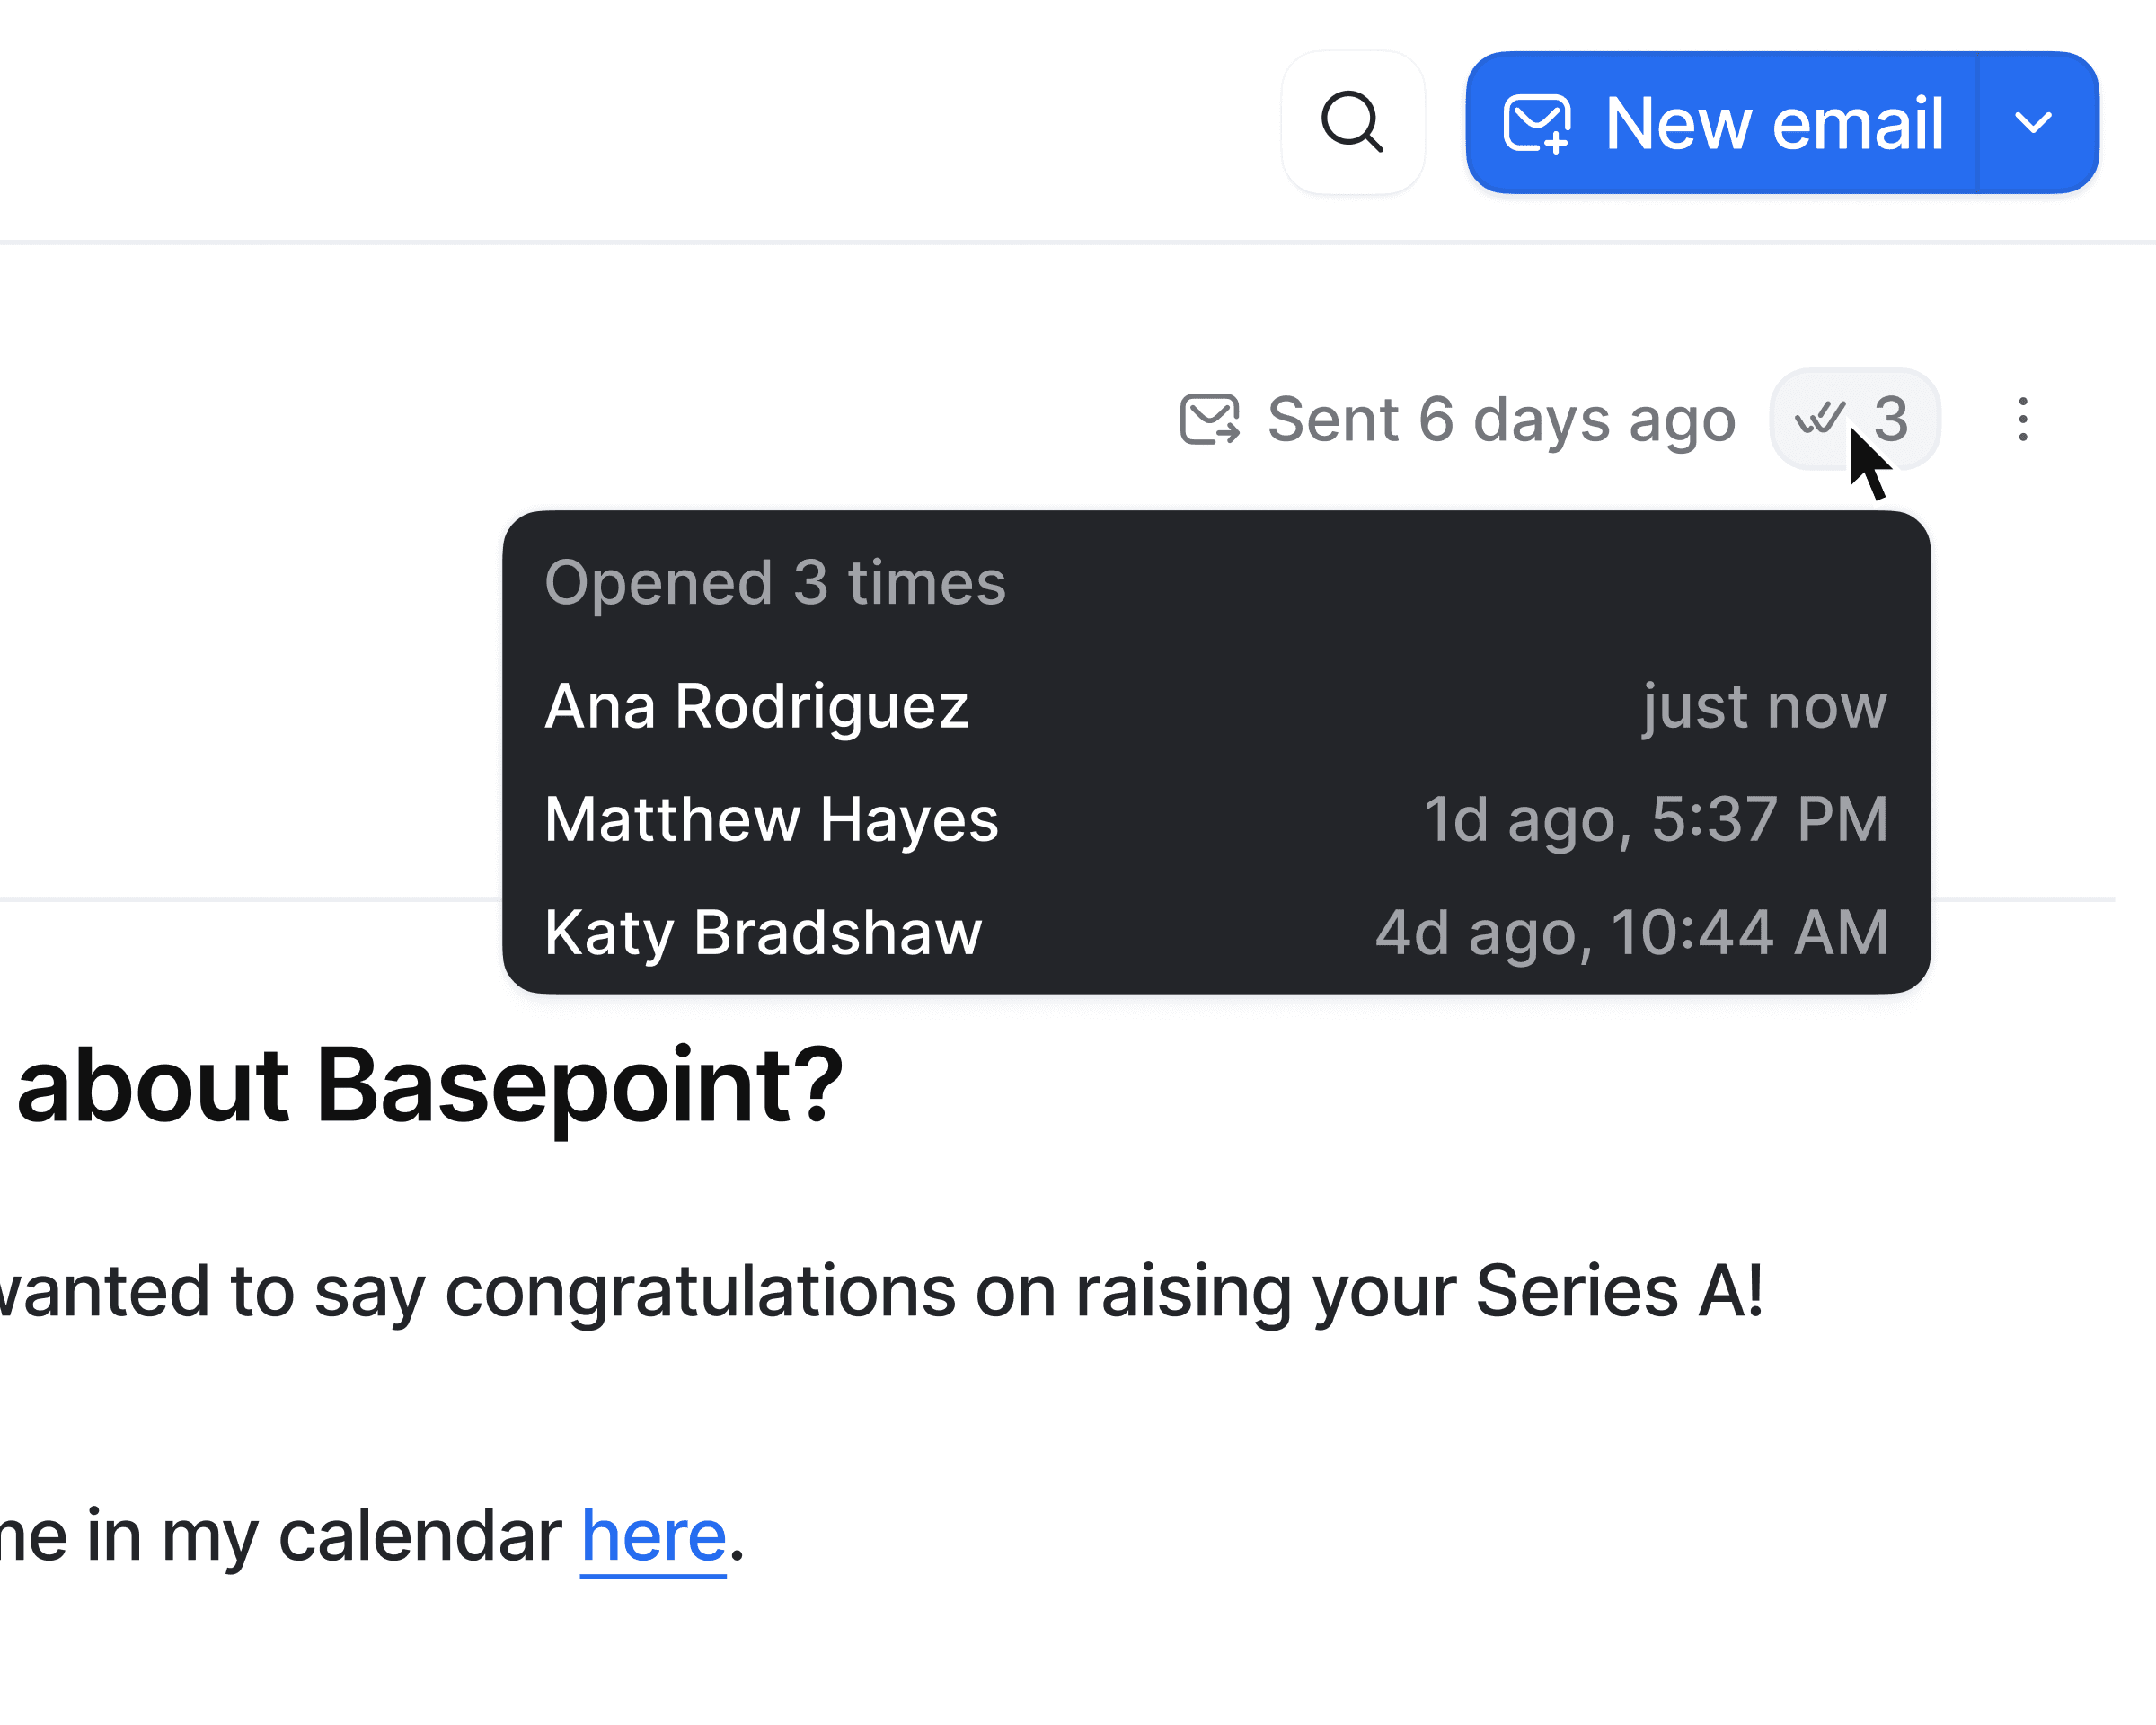Click the "4d ago, 10:44 AM" timestamp

1632,932
